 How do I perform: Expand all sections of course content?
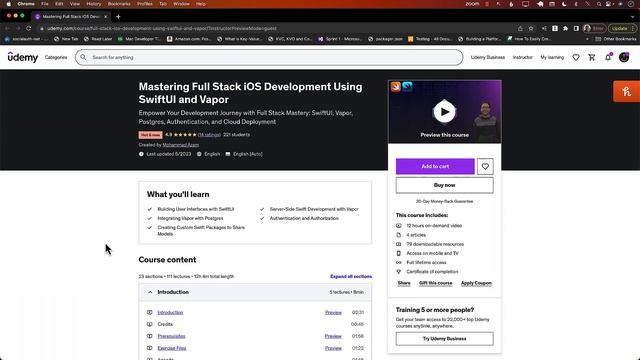[351, 276]
